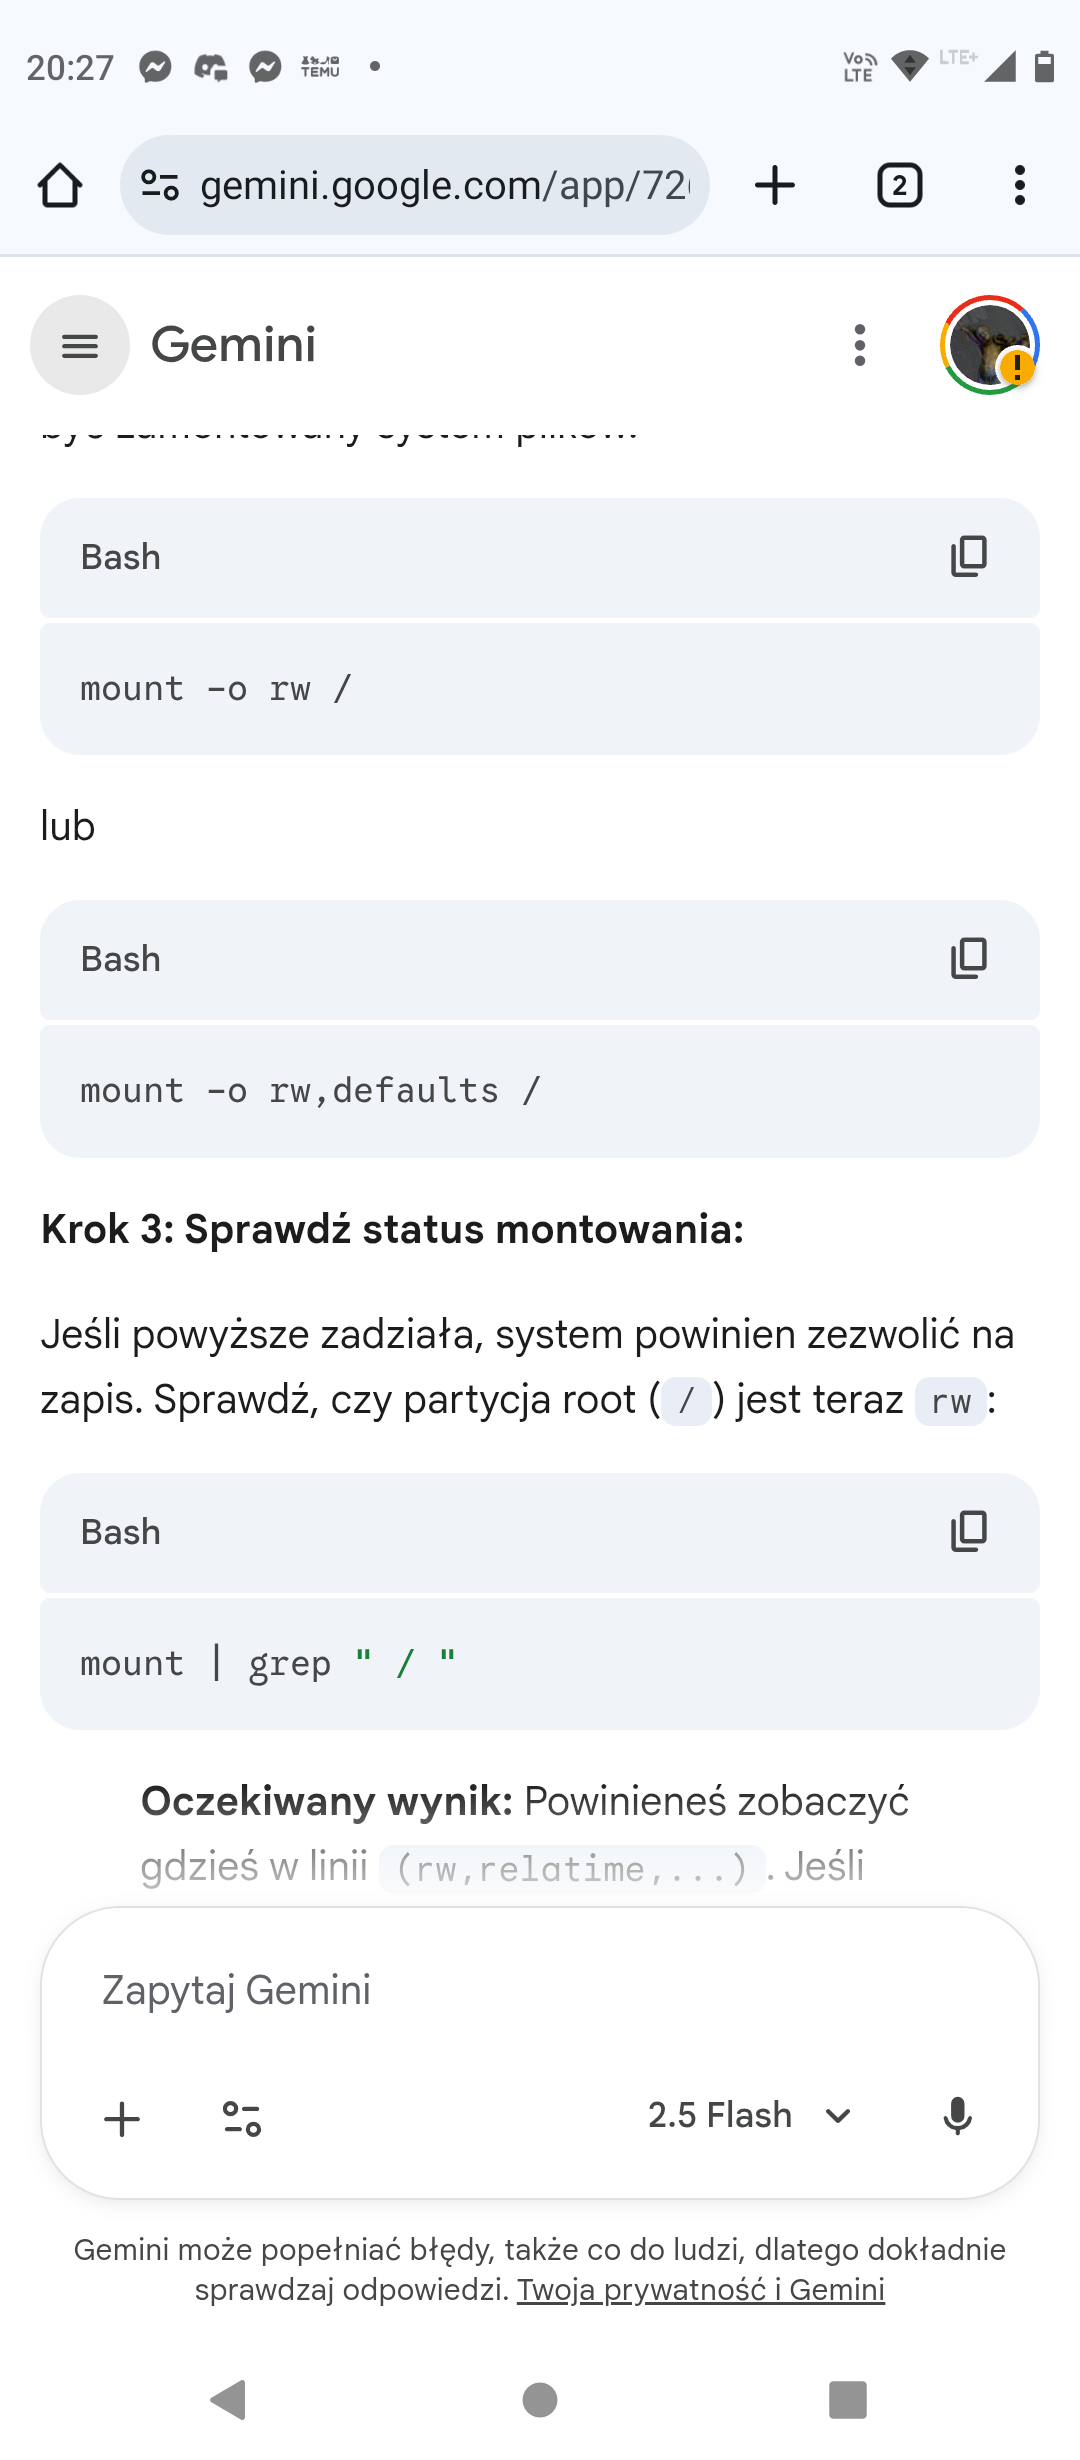Click the chevron next to 2.5 Flash
Screen dimensions: 1080x2460
click(x=838, y=2115)
